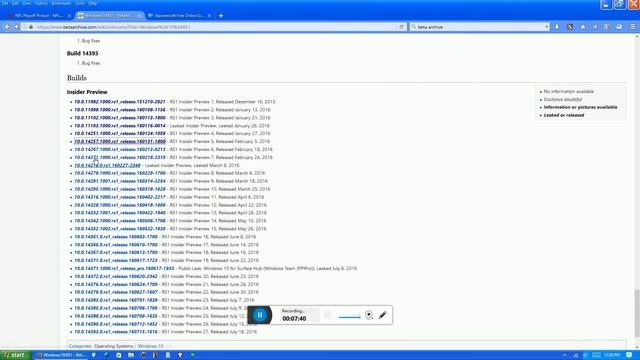Image resolution: width=640 pixels, height=360 pixels.
Task: Open build link for RS1 Insider Preview 27
Action: 116,332
